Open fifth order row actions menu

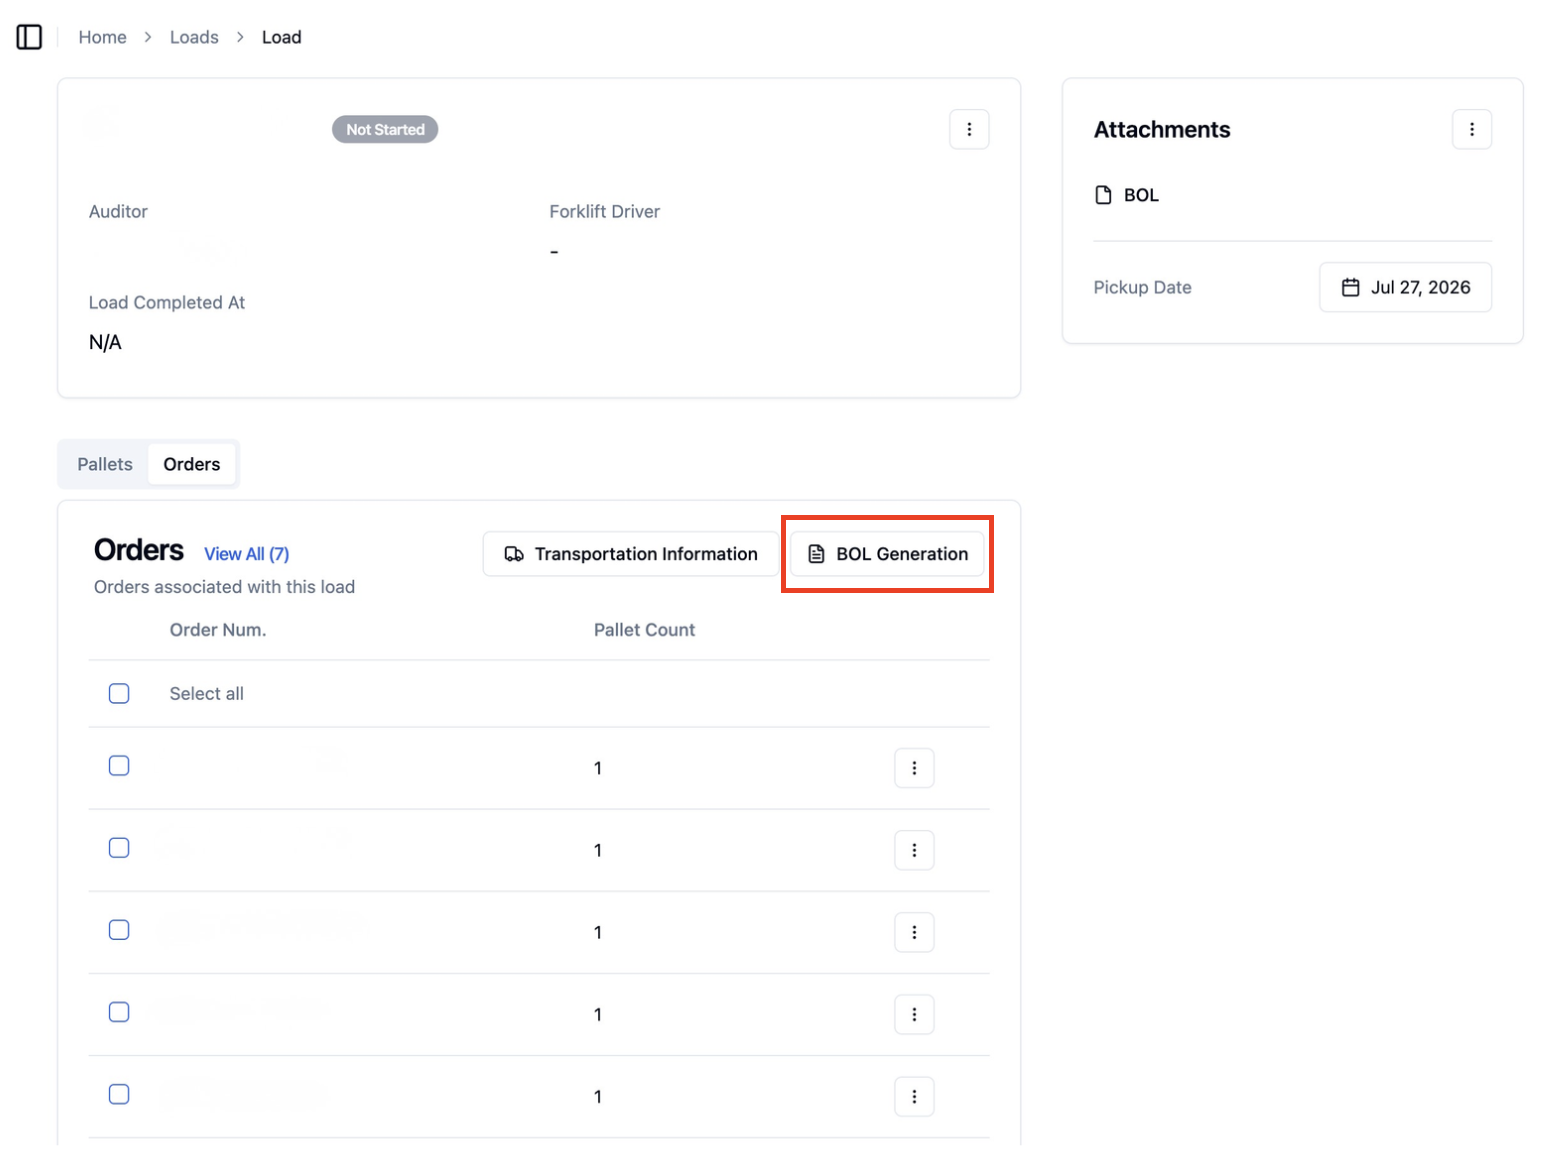[x=914, y=1096]
